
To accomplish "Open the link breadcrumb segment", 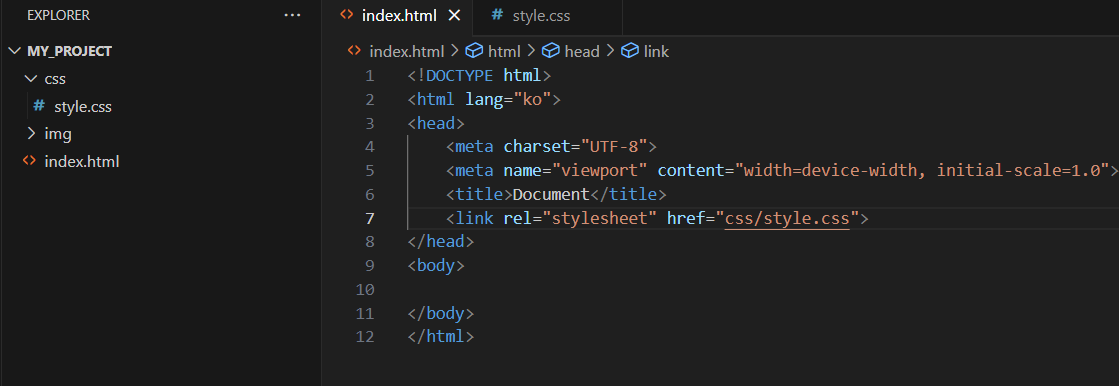I will 656,51.
